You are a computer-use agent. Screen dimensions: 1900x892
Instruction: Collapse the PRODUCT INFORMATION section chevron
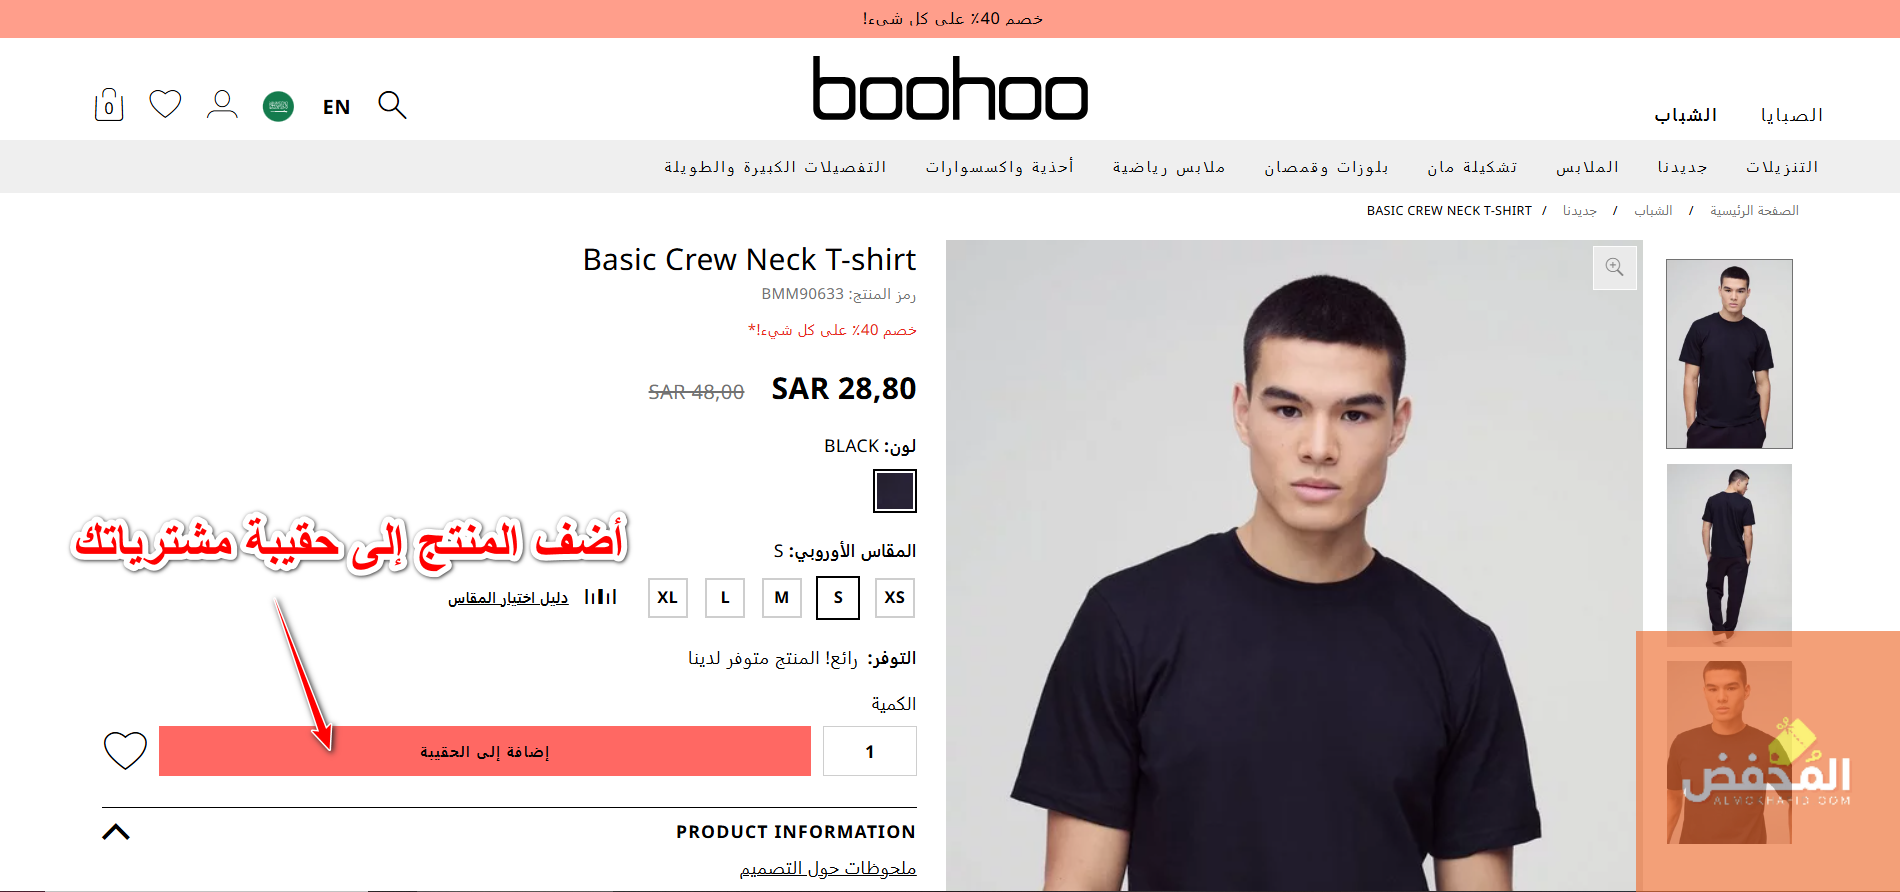click(x=116, y=832)
